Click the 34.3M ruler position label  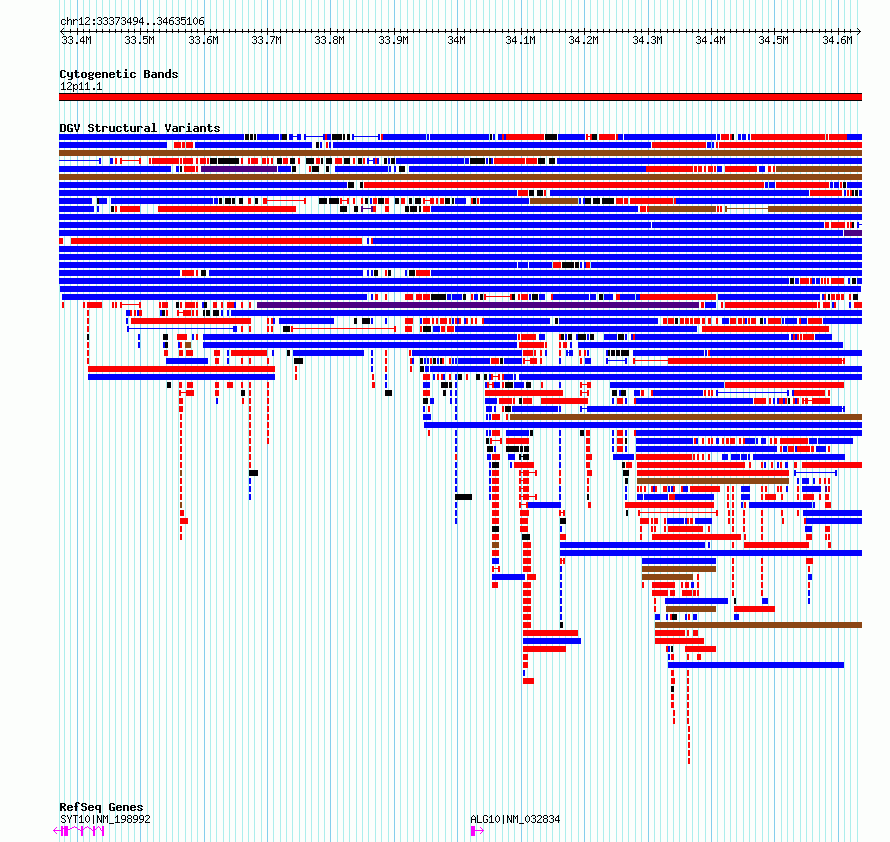coord(647,40)
